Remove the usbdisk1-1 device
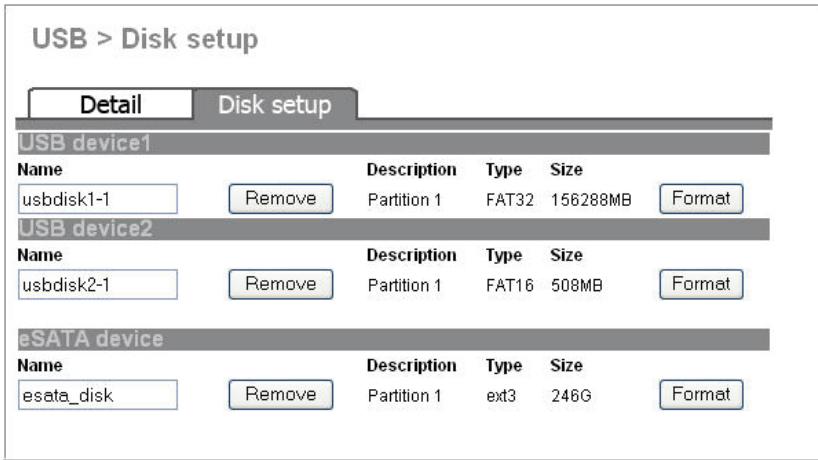This screenshot has width=818, height=460. (x=281, y=199)
